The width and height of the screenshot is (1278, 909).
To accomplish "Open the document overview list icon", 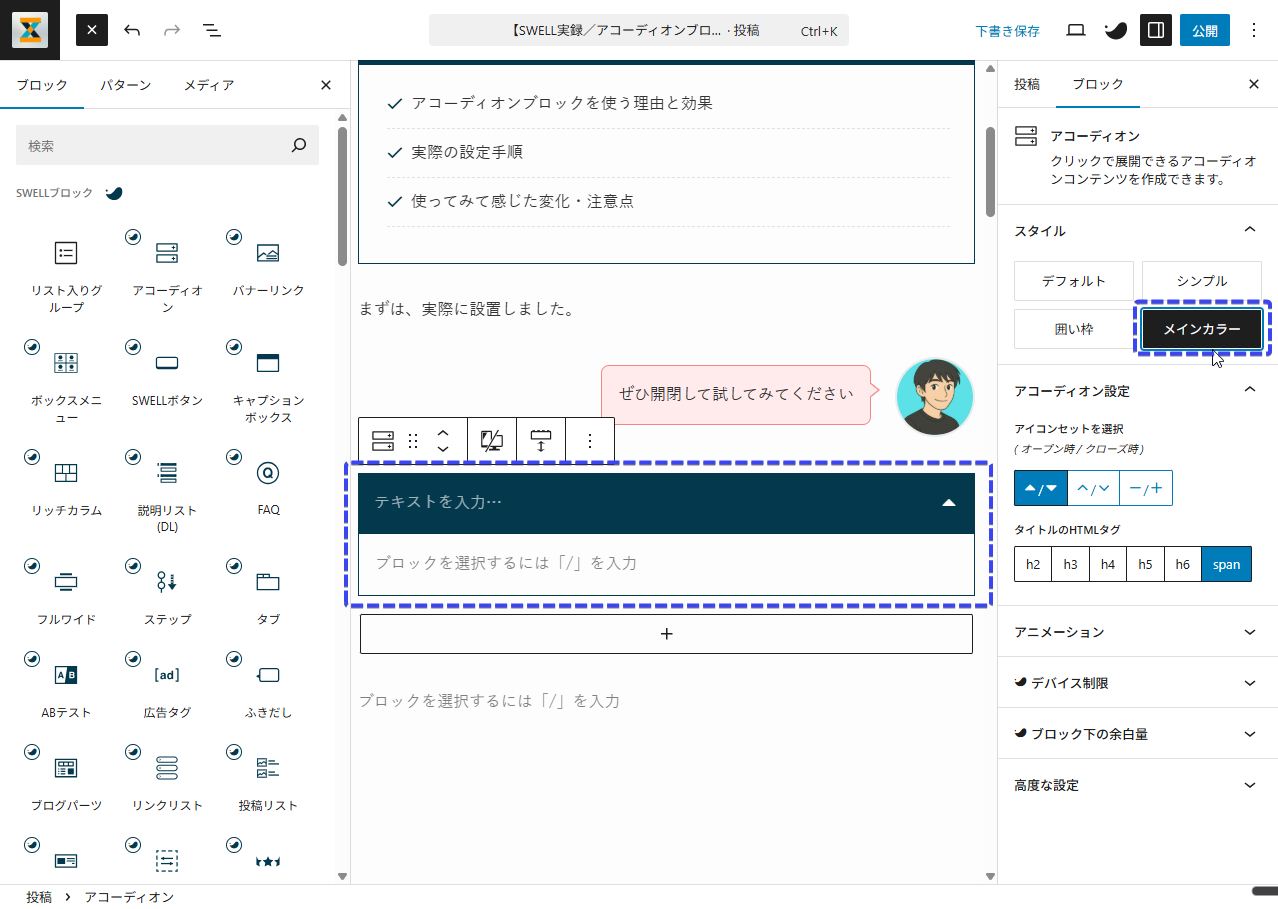I will [x=212, y=30].
